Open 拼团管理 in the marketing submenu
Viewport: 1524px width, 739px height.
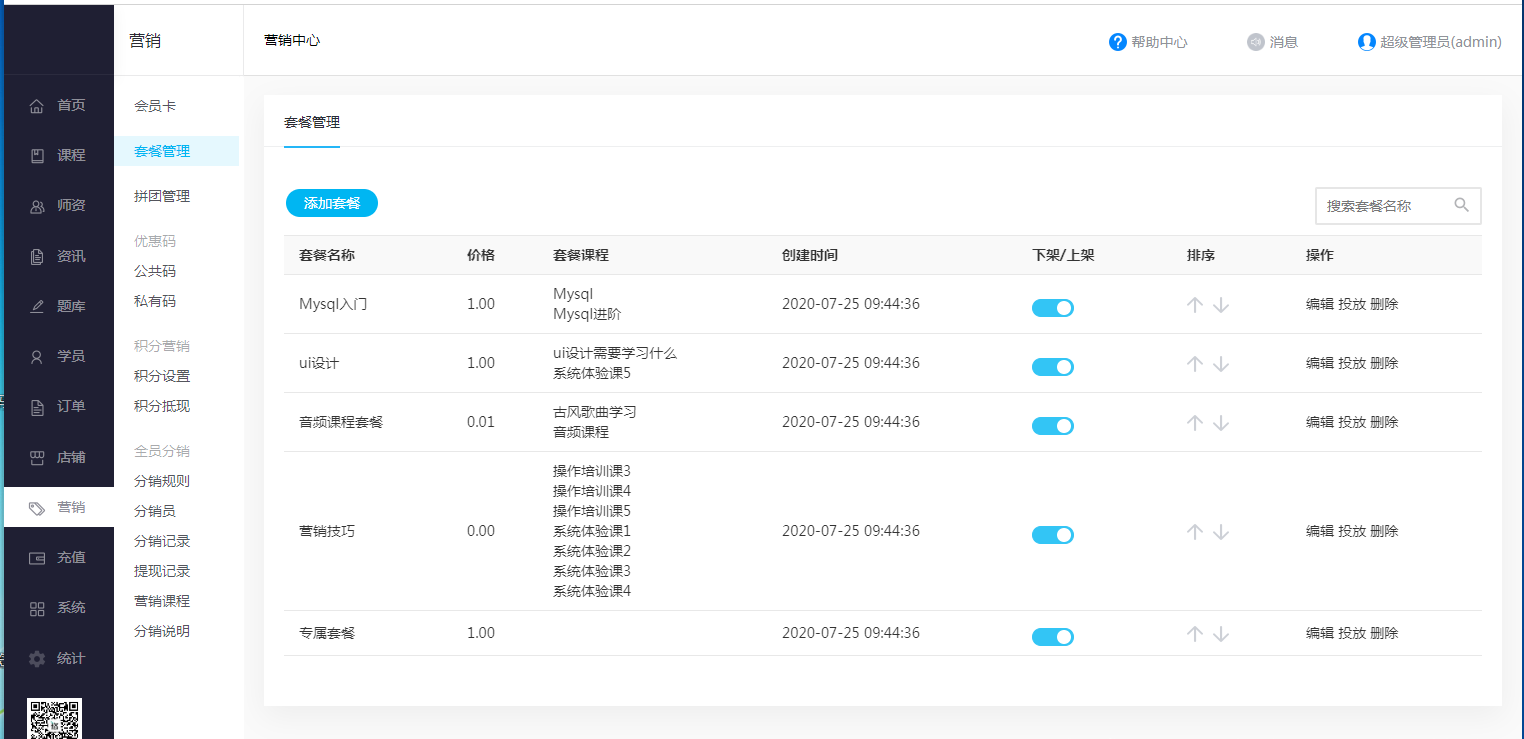(162, 197)
